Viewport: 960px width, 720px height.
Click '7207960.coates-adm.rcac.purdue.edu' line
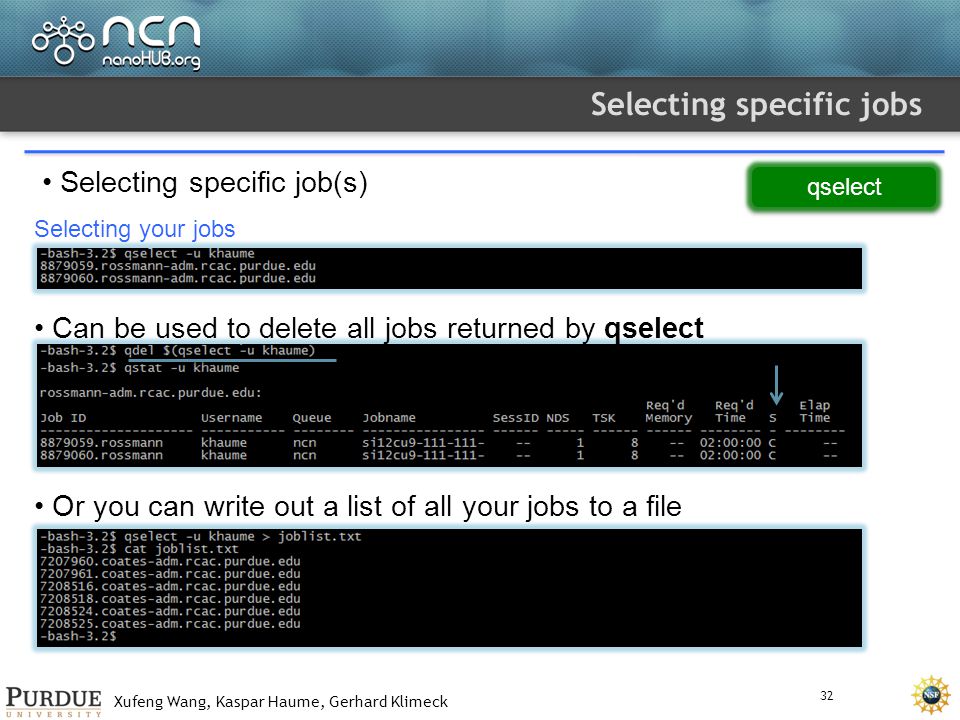click(170, 561)
